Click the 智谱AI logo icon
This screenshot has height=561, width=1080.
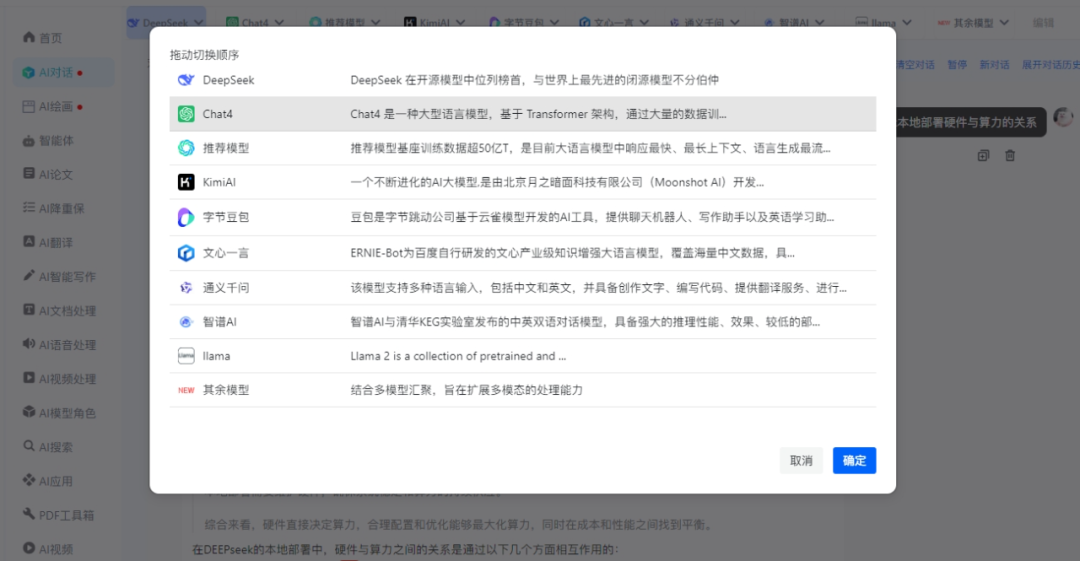186,322
